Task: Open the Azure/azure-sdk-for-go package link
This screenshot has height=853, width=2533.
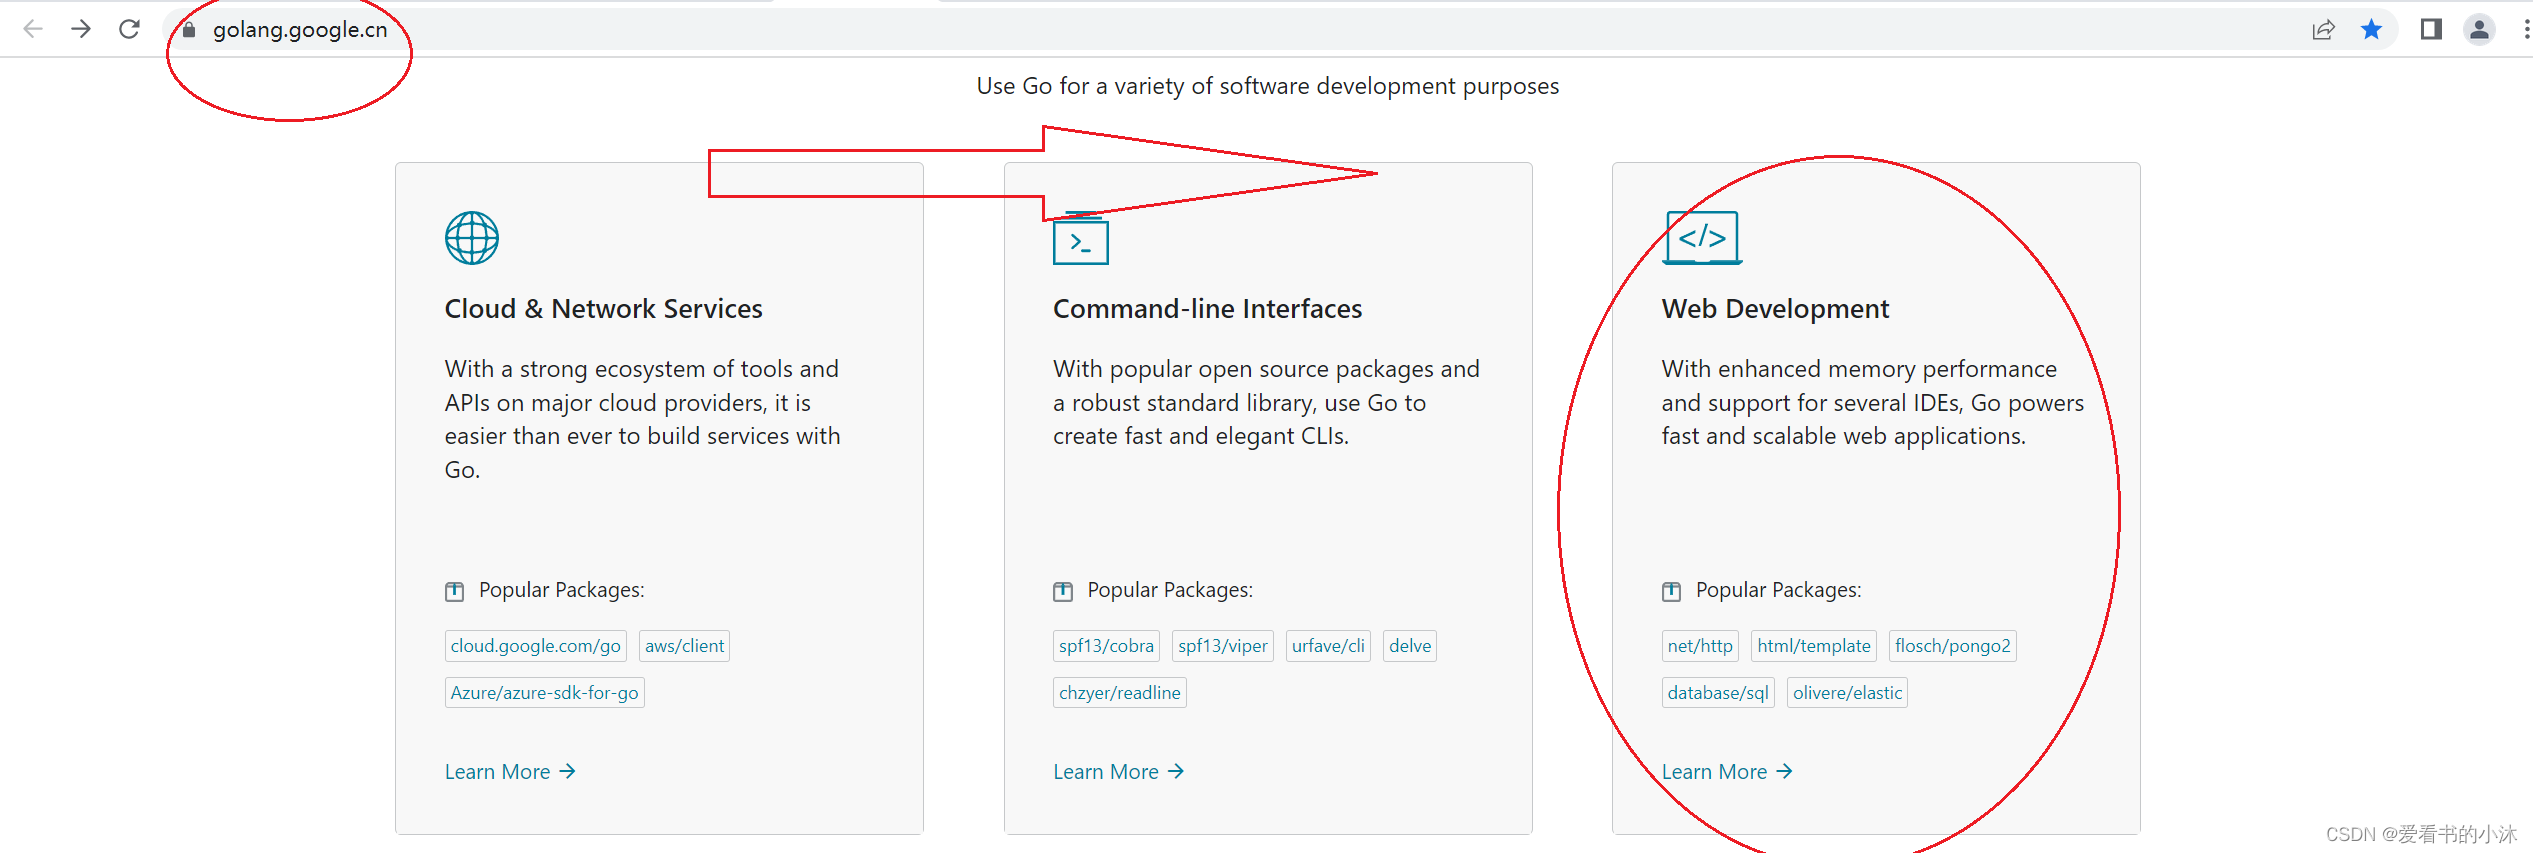Action: (x=544, y=693)
